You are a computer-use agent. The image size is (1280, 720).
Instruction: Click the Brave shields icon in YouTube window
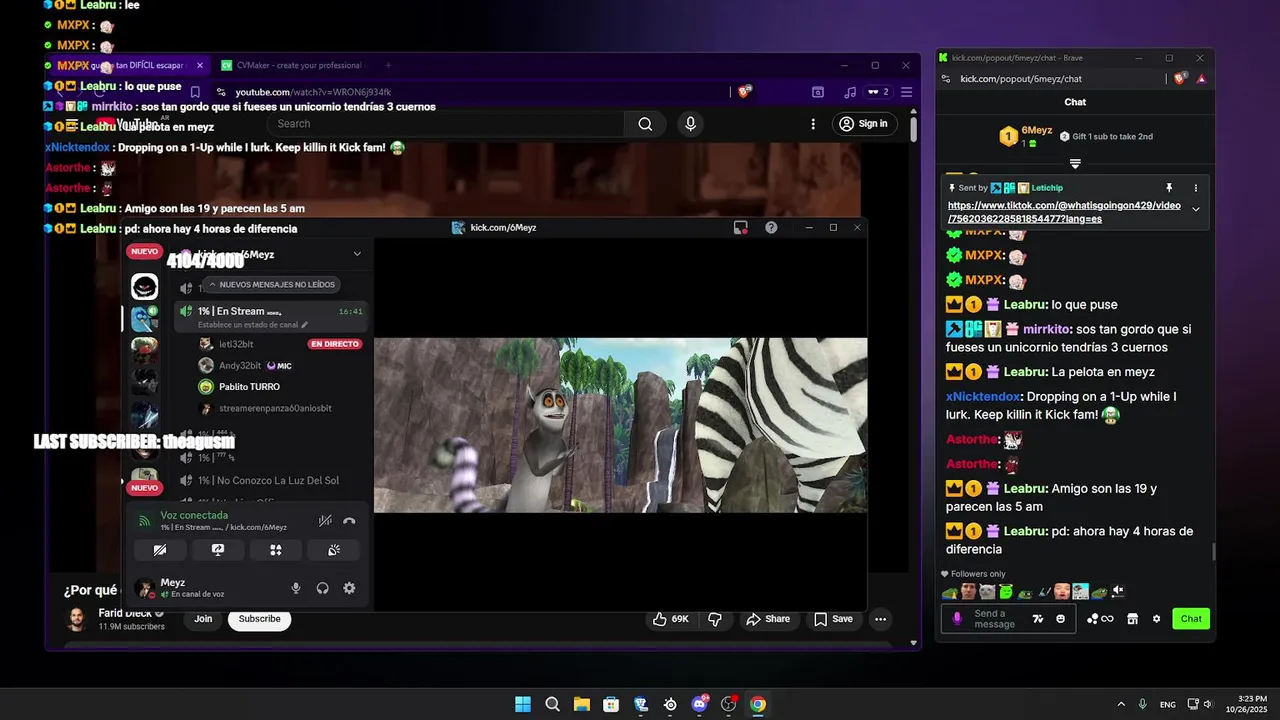coord(744,92)
